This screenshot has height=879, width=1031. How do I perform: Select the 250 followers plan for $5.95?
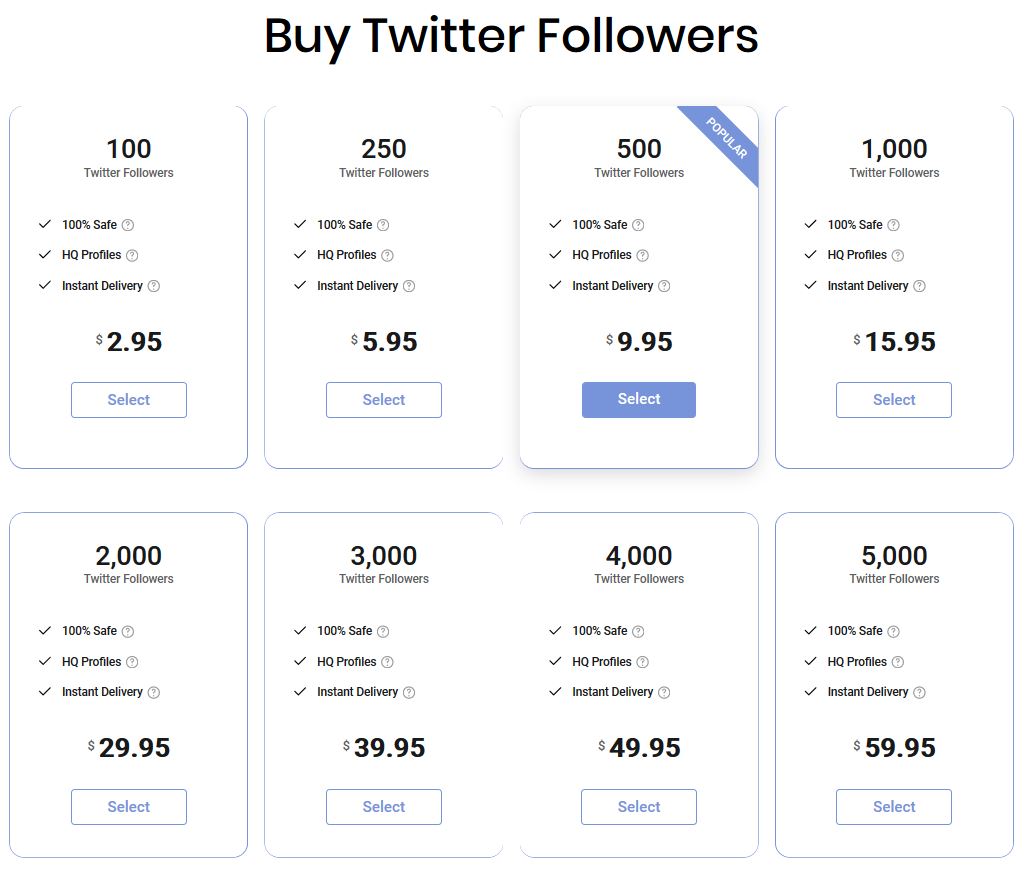pyautogui.click(x=384, y=400)
